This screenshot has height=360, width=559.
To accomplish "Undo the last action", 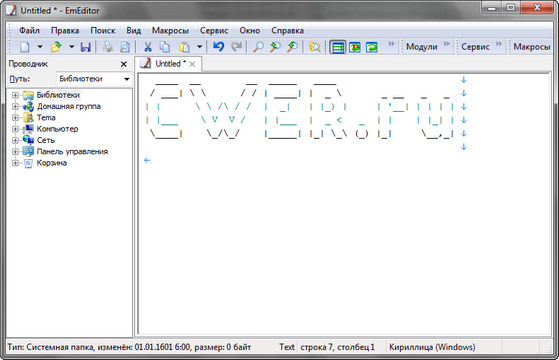I will pyautogui.click(x=219, y=47).
